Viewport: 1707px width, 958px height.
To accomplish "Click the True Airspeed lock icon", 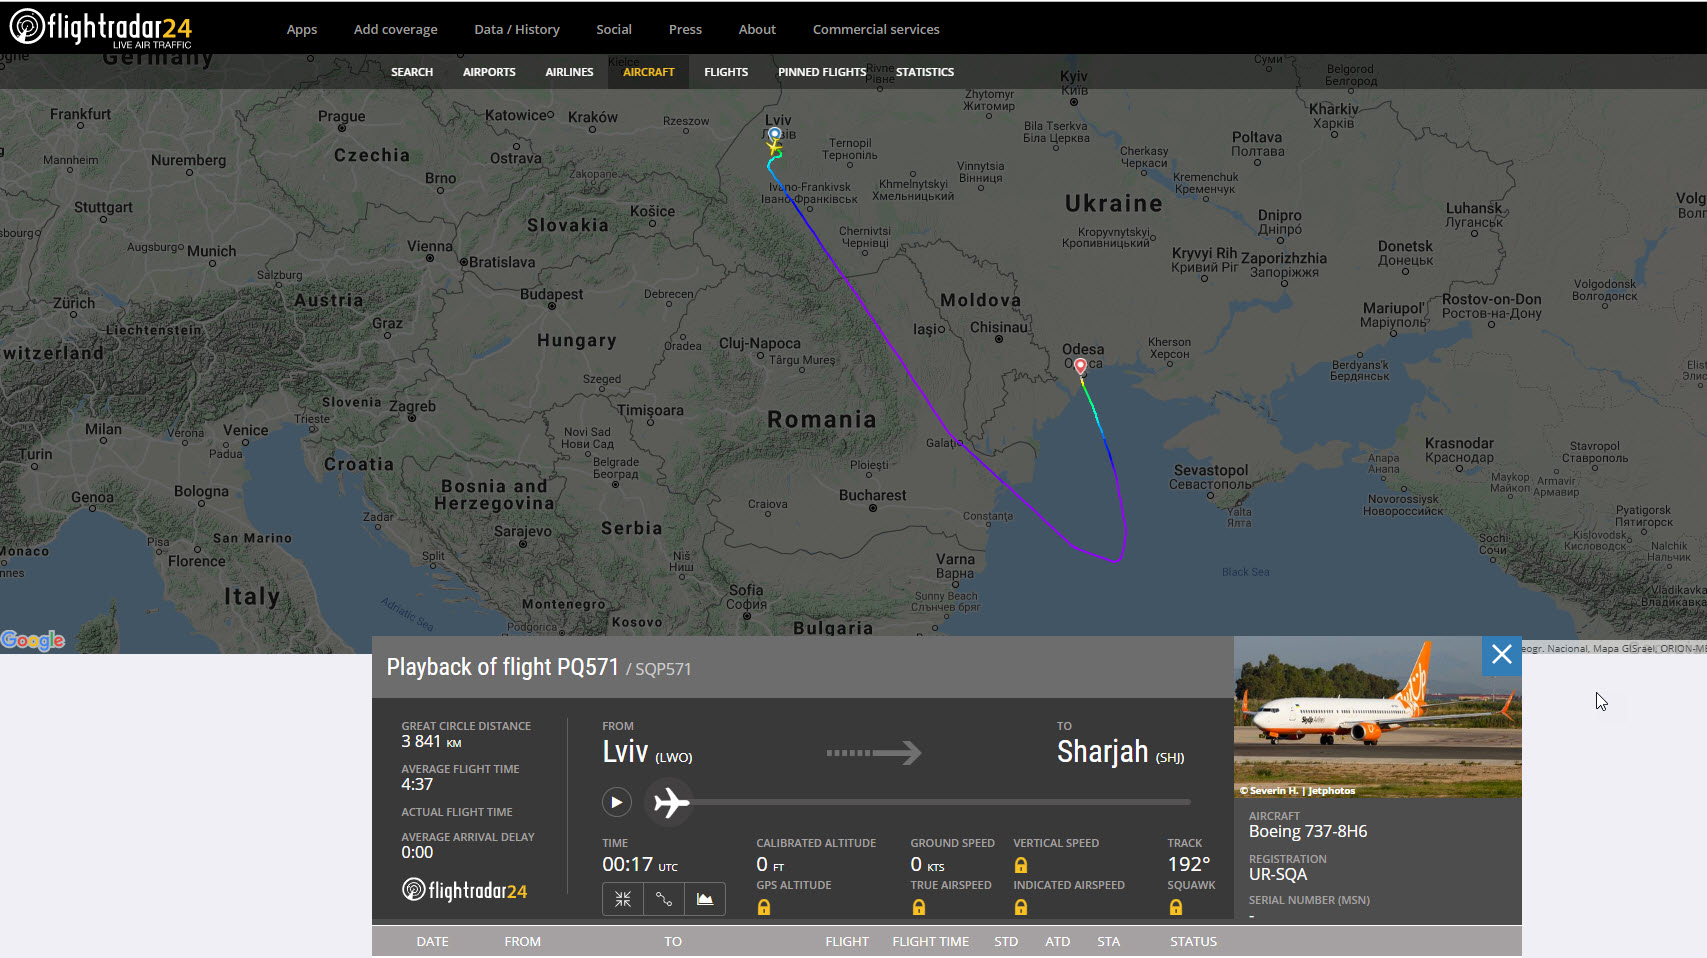I will (x=919, y=907).
